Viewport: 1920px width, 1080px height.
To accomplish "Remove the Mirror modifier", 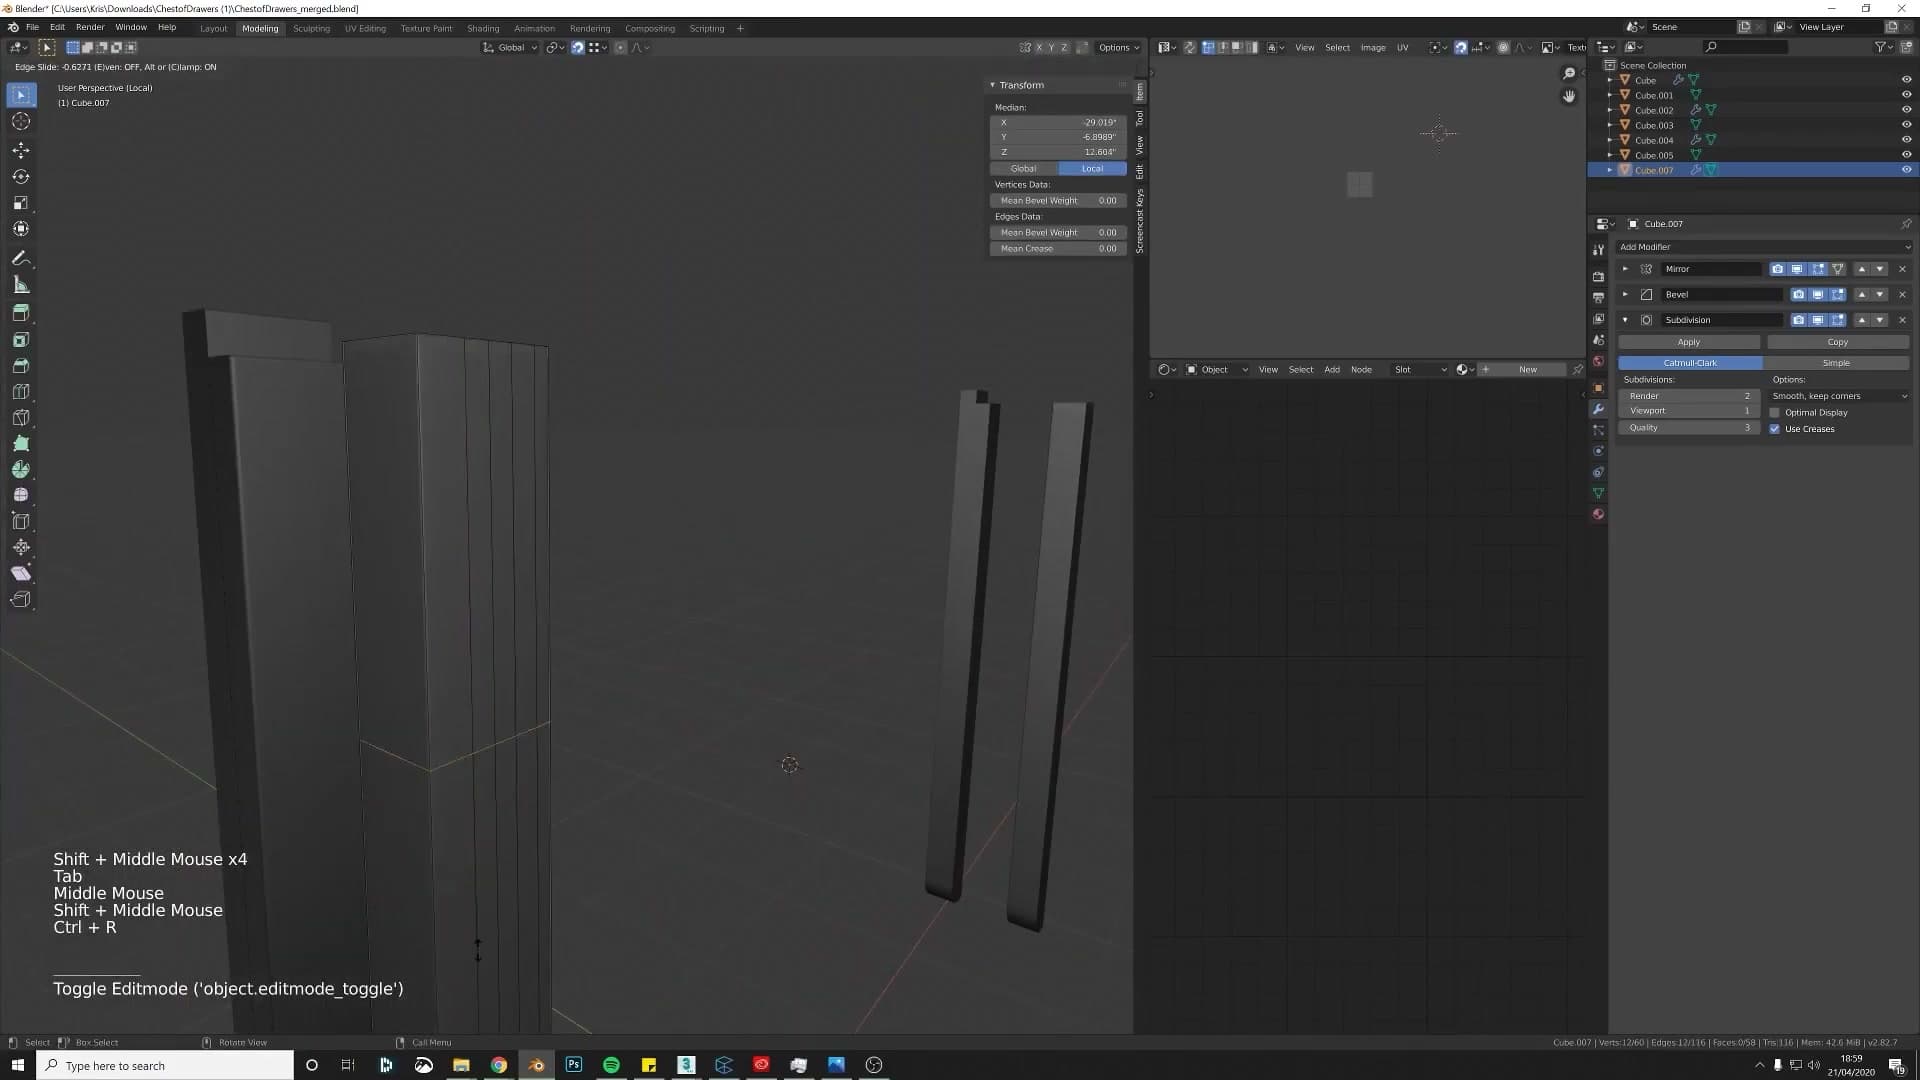I will tap(1902, 269).
